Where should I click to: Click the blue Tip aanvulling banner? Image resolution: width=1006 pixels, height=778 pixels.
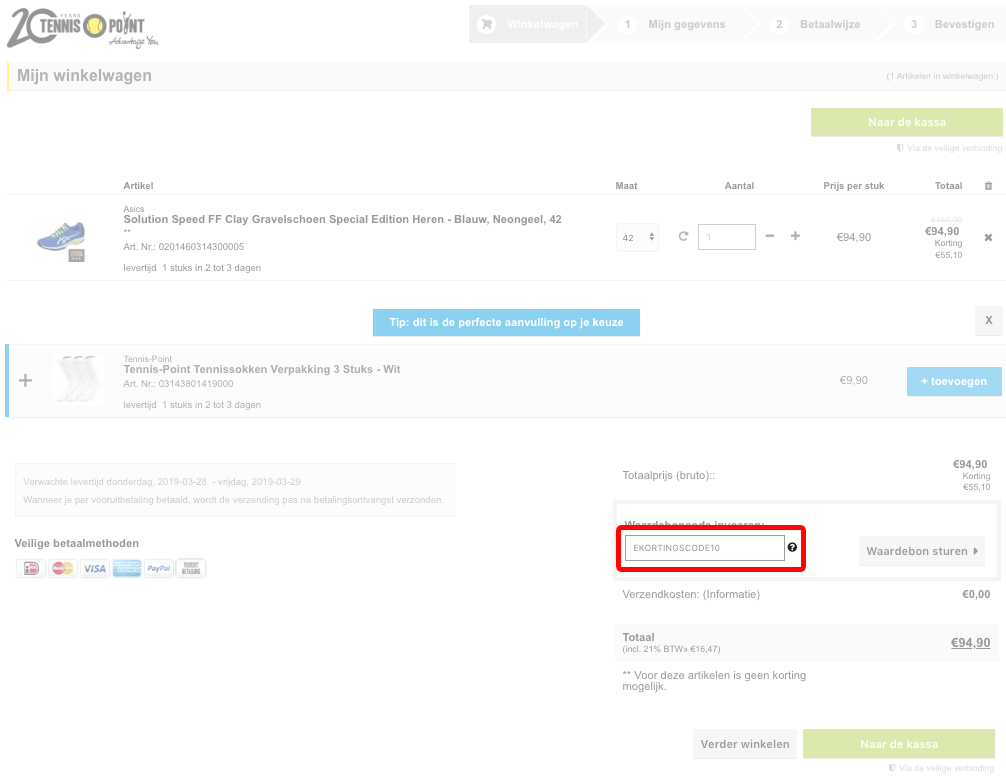click(x=506, y=323)
